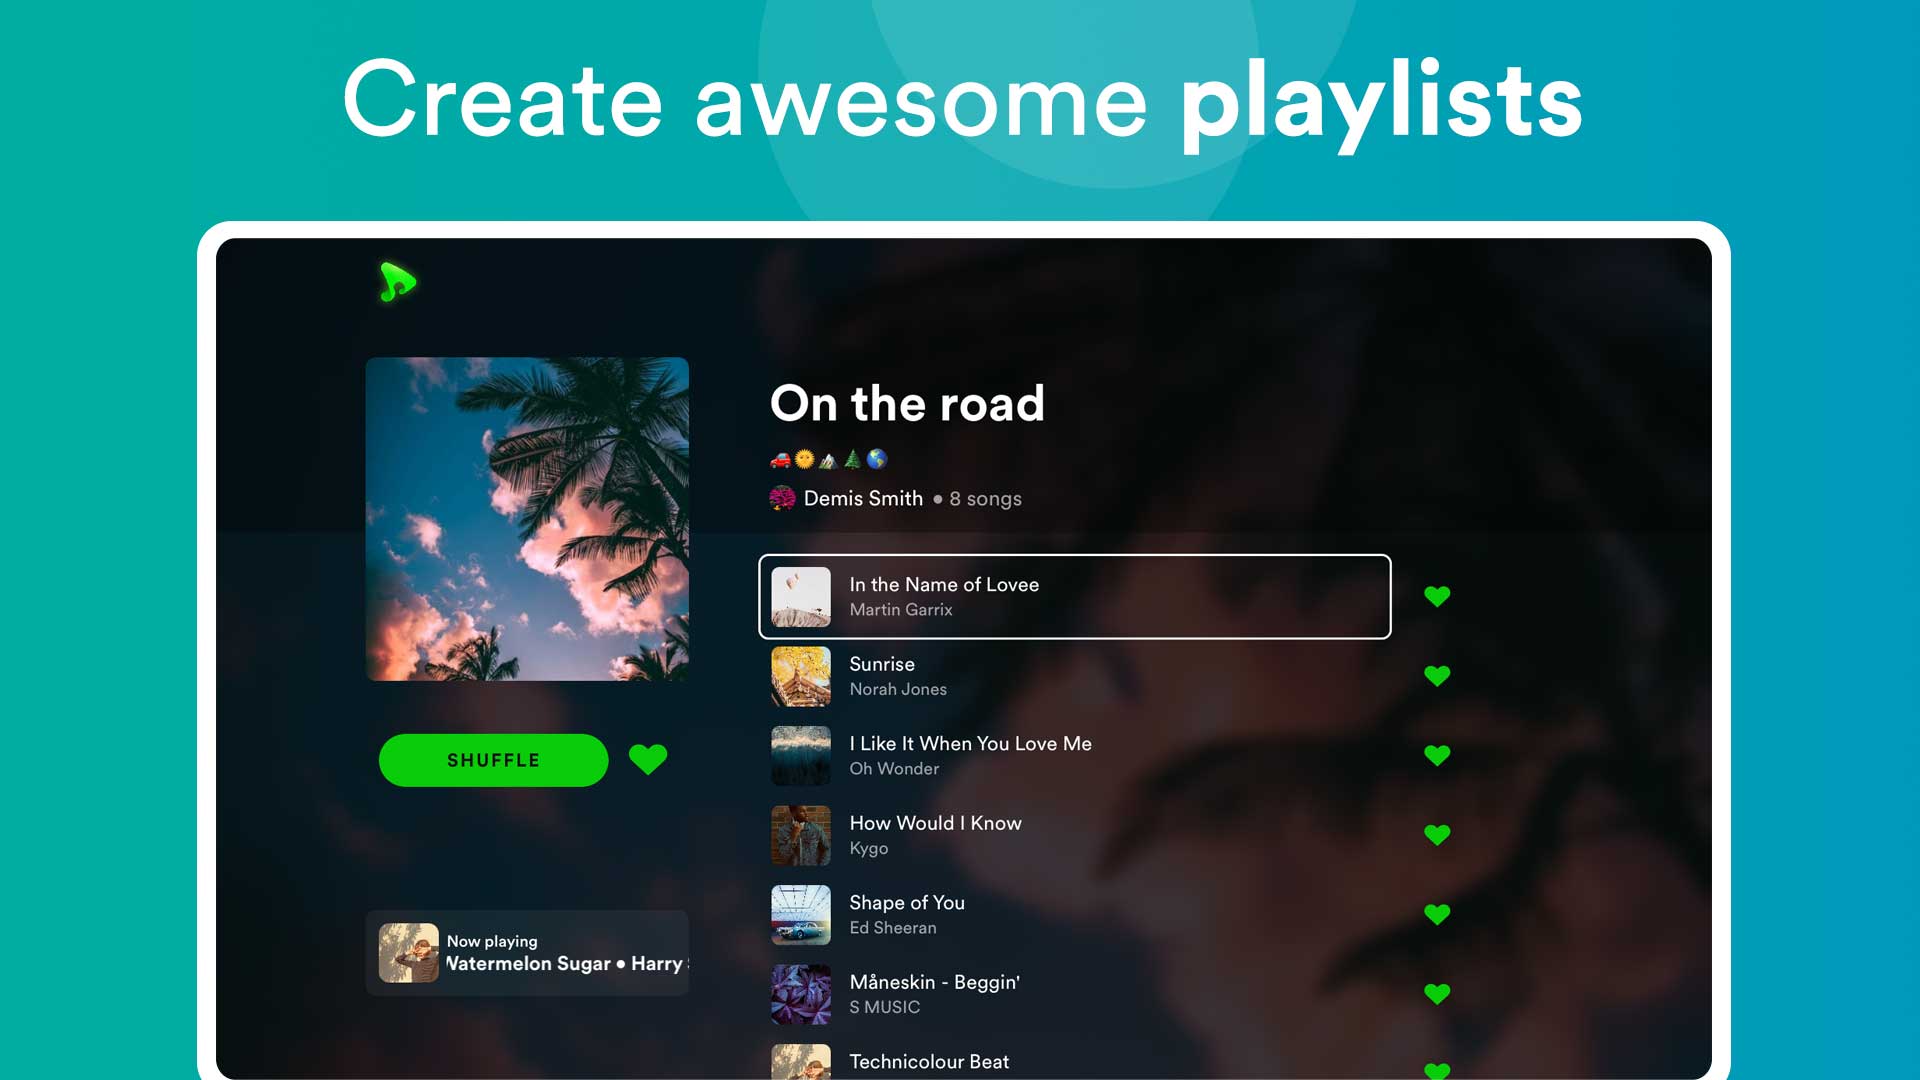Click the Now Playing Watermelon Sugar thumbnail
The height and width of the screenshot is (1080, 1920).
408,953
